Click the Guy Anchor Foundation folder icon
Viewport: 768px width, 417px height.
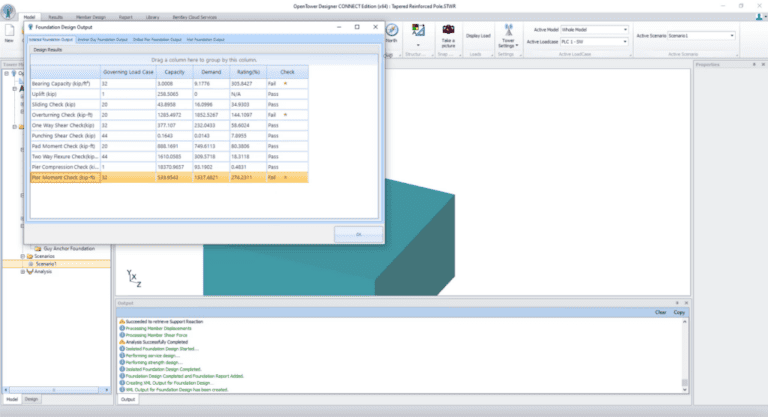[x=38, y=248]
